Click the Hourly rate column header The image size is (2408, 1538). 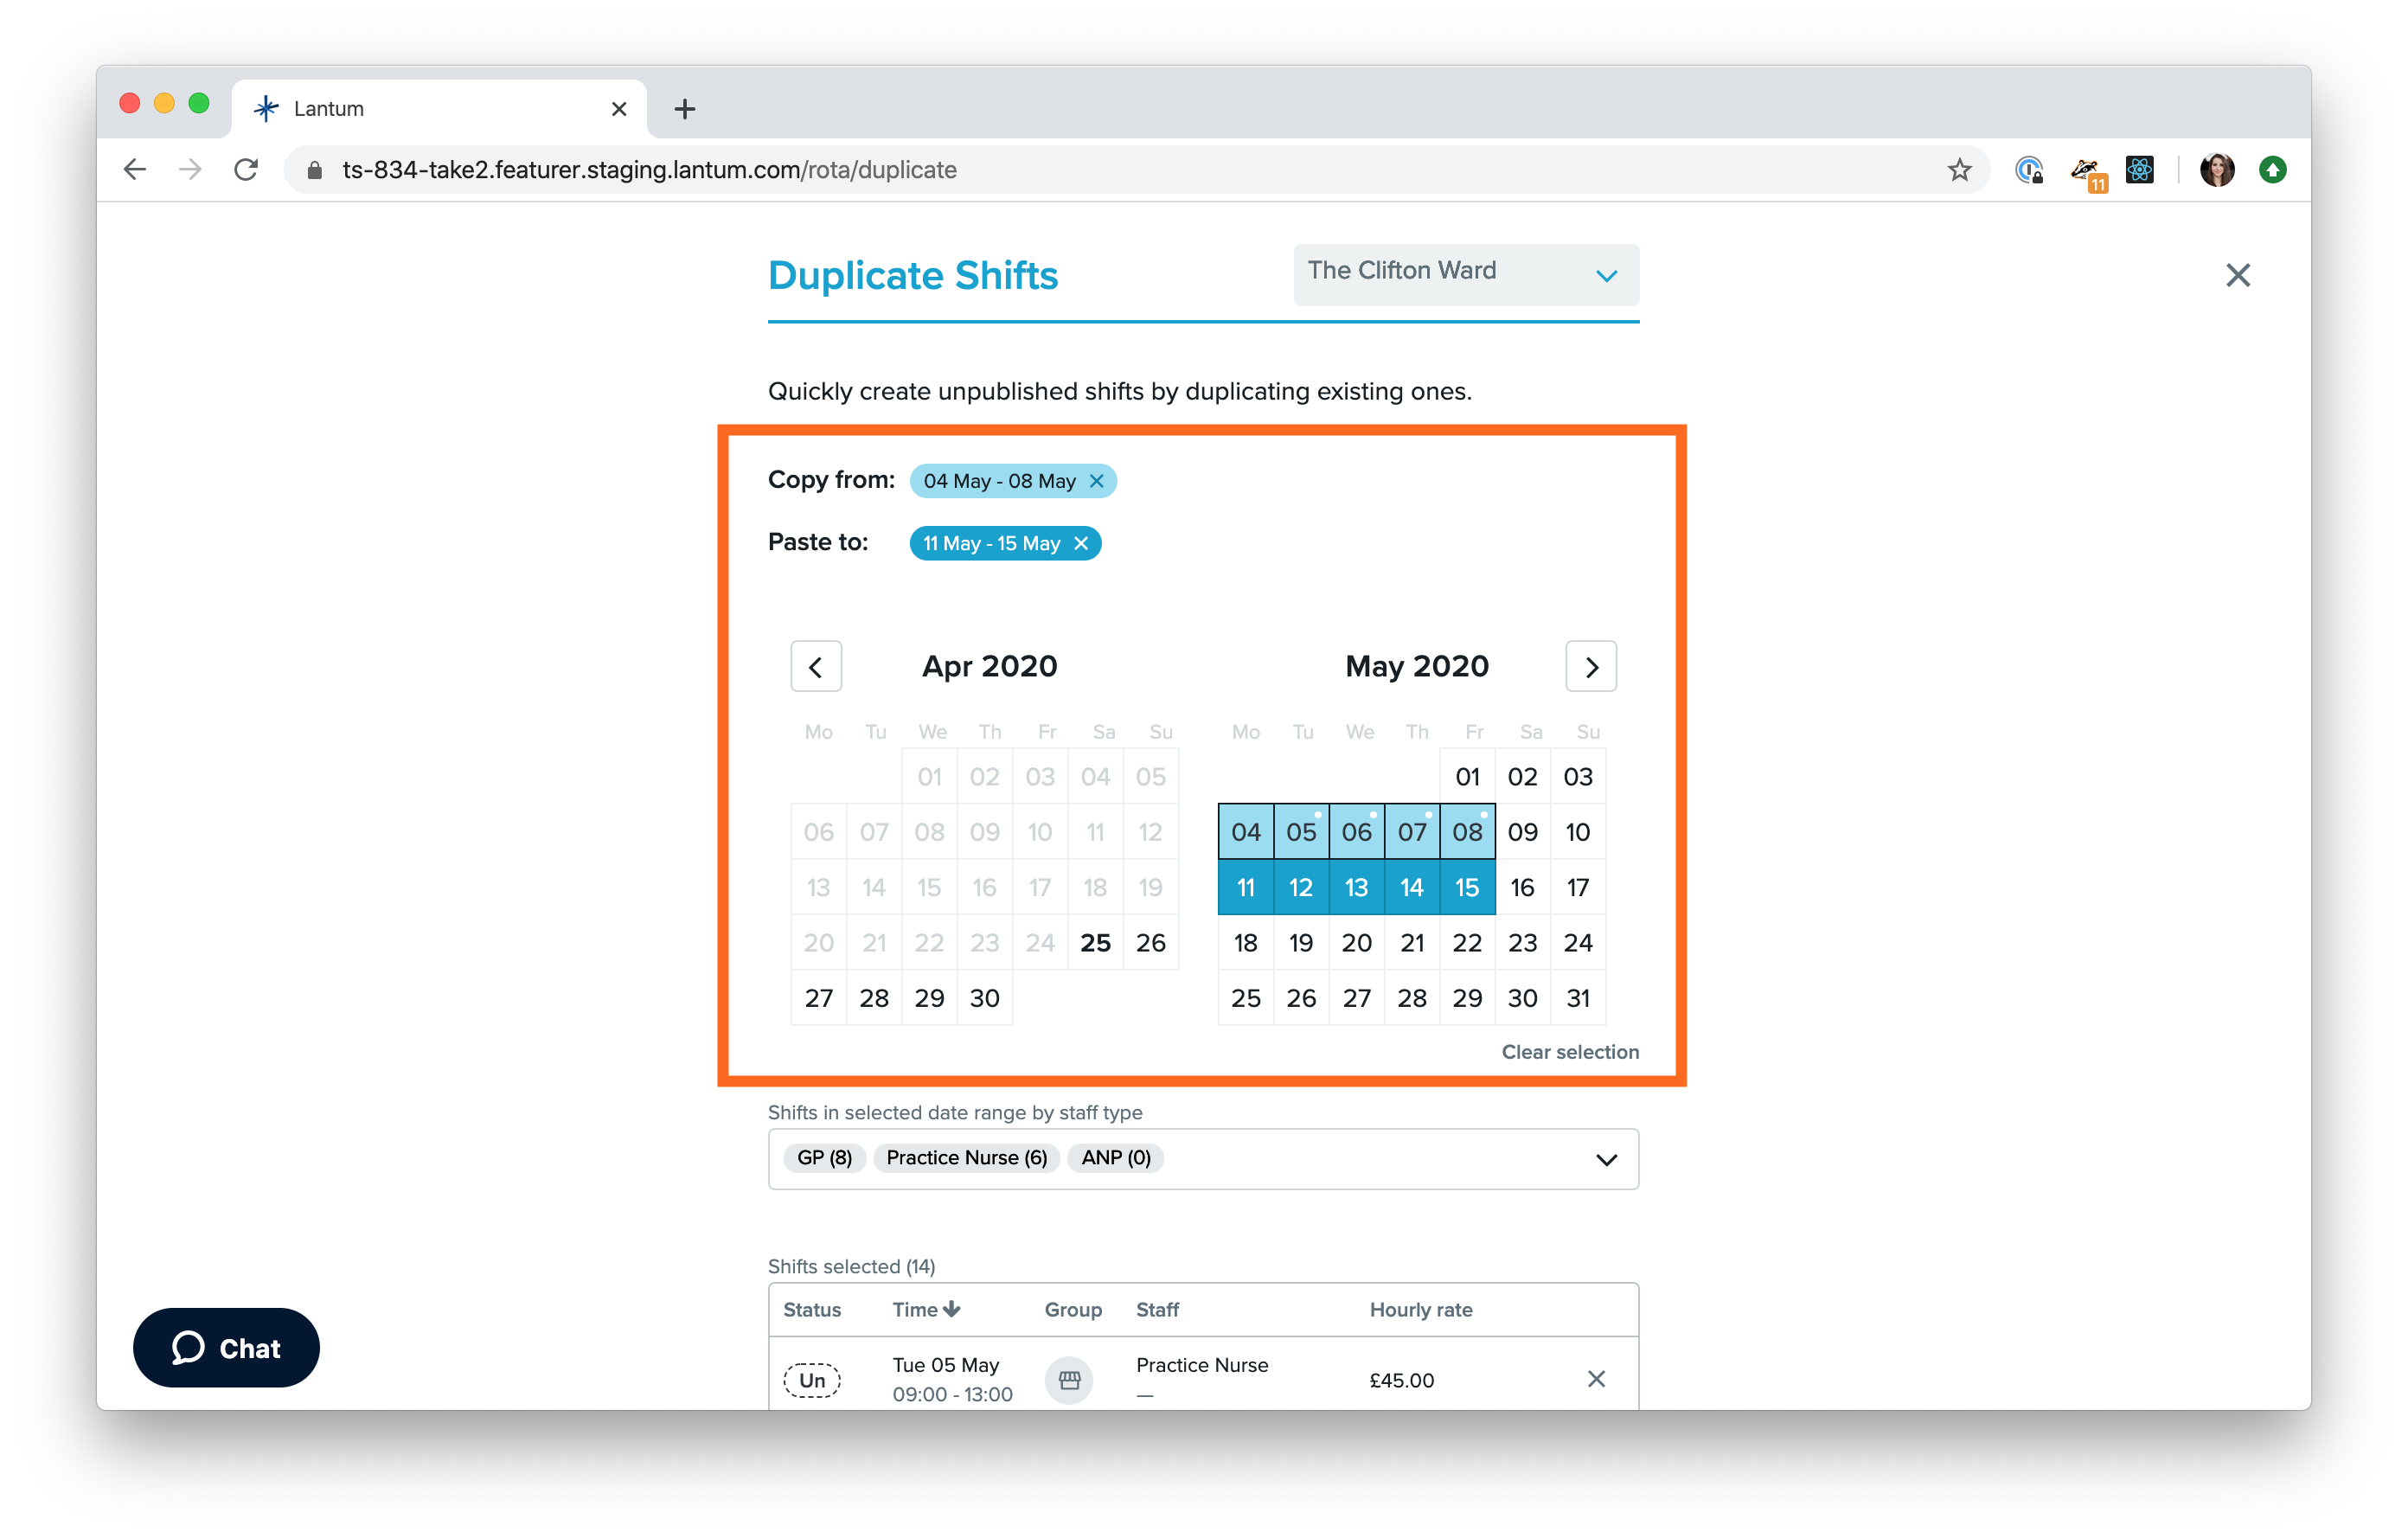1421,1309
